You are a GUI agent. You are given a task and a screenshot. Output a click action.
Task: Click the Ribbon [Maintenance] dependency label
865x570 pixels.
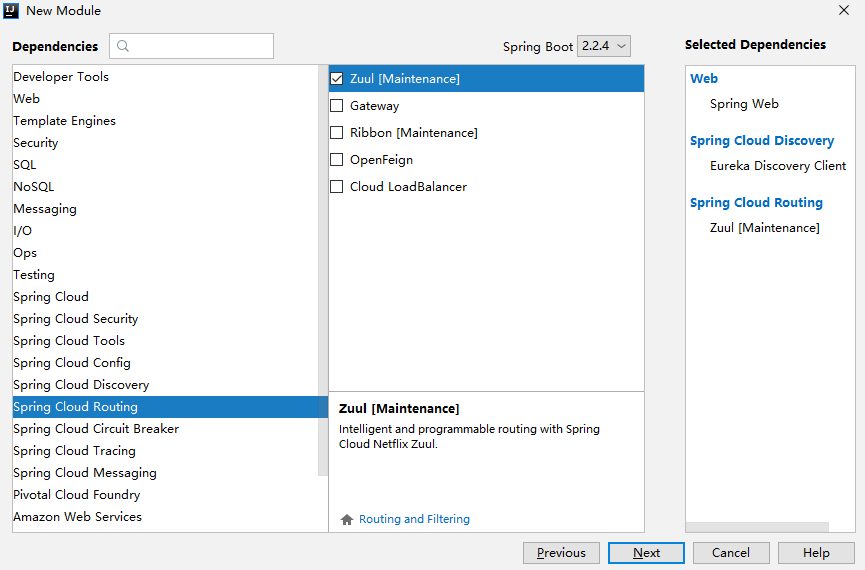[x=414, y=133]
